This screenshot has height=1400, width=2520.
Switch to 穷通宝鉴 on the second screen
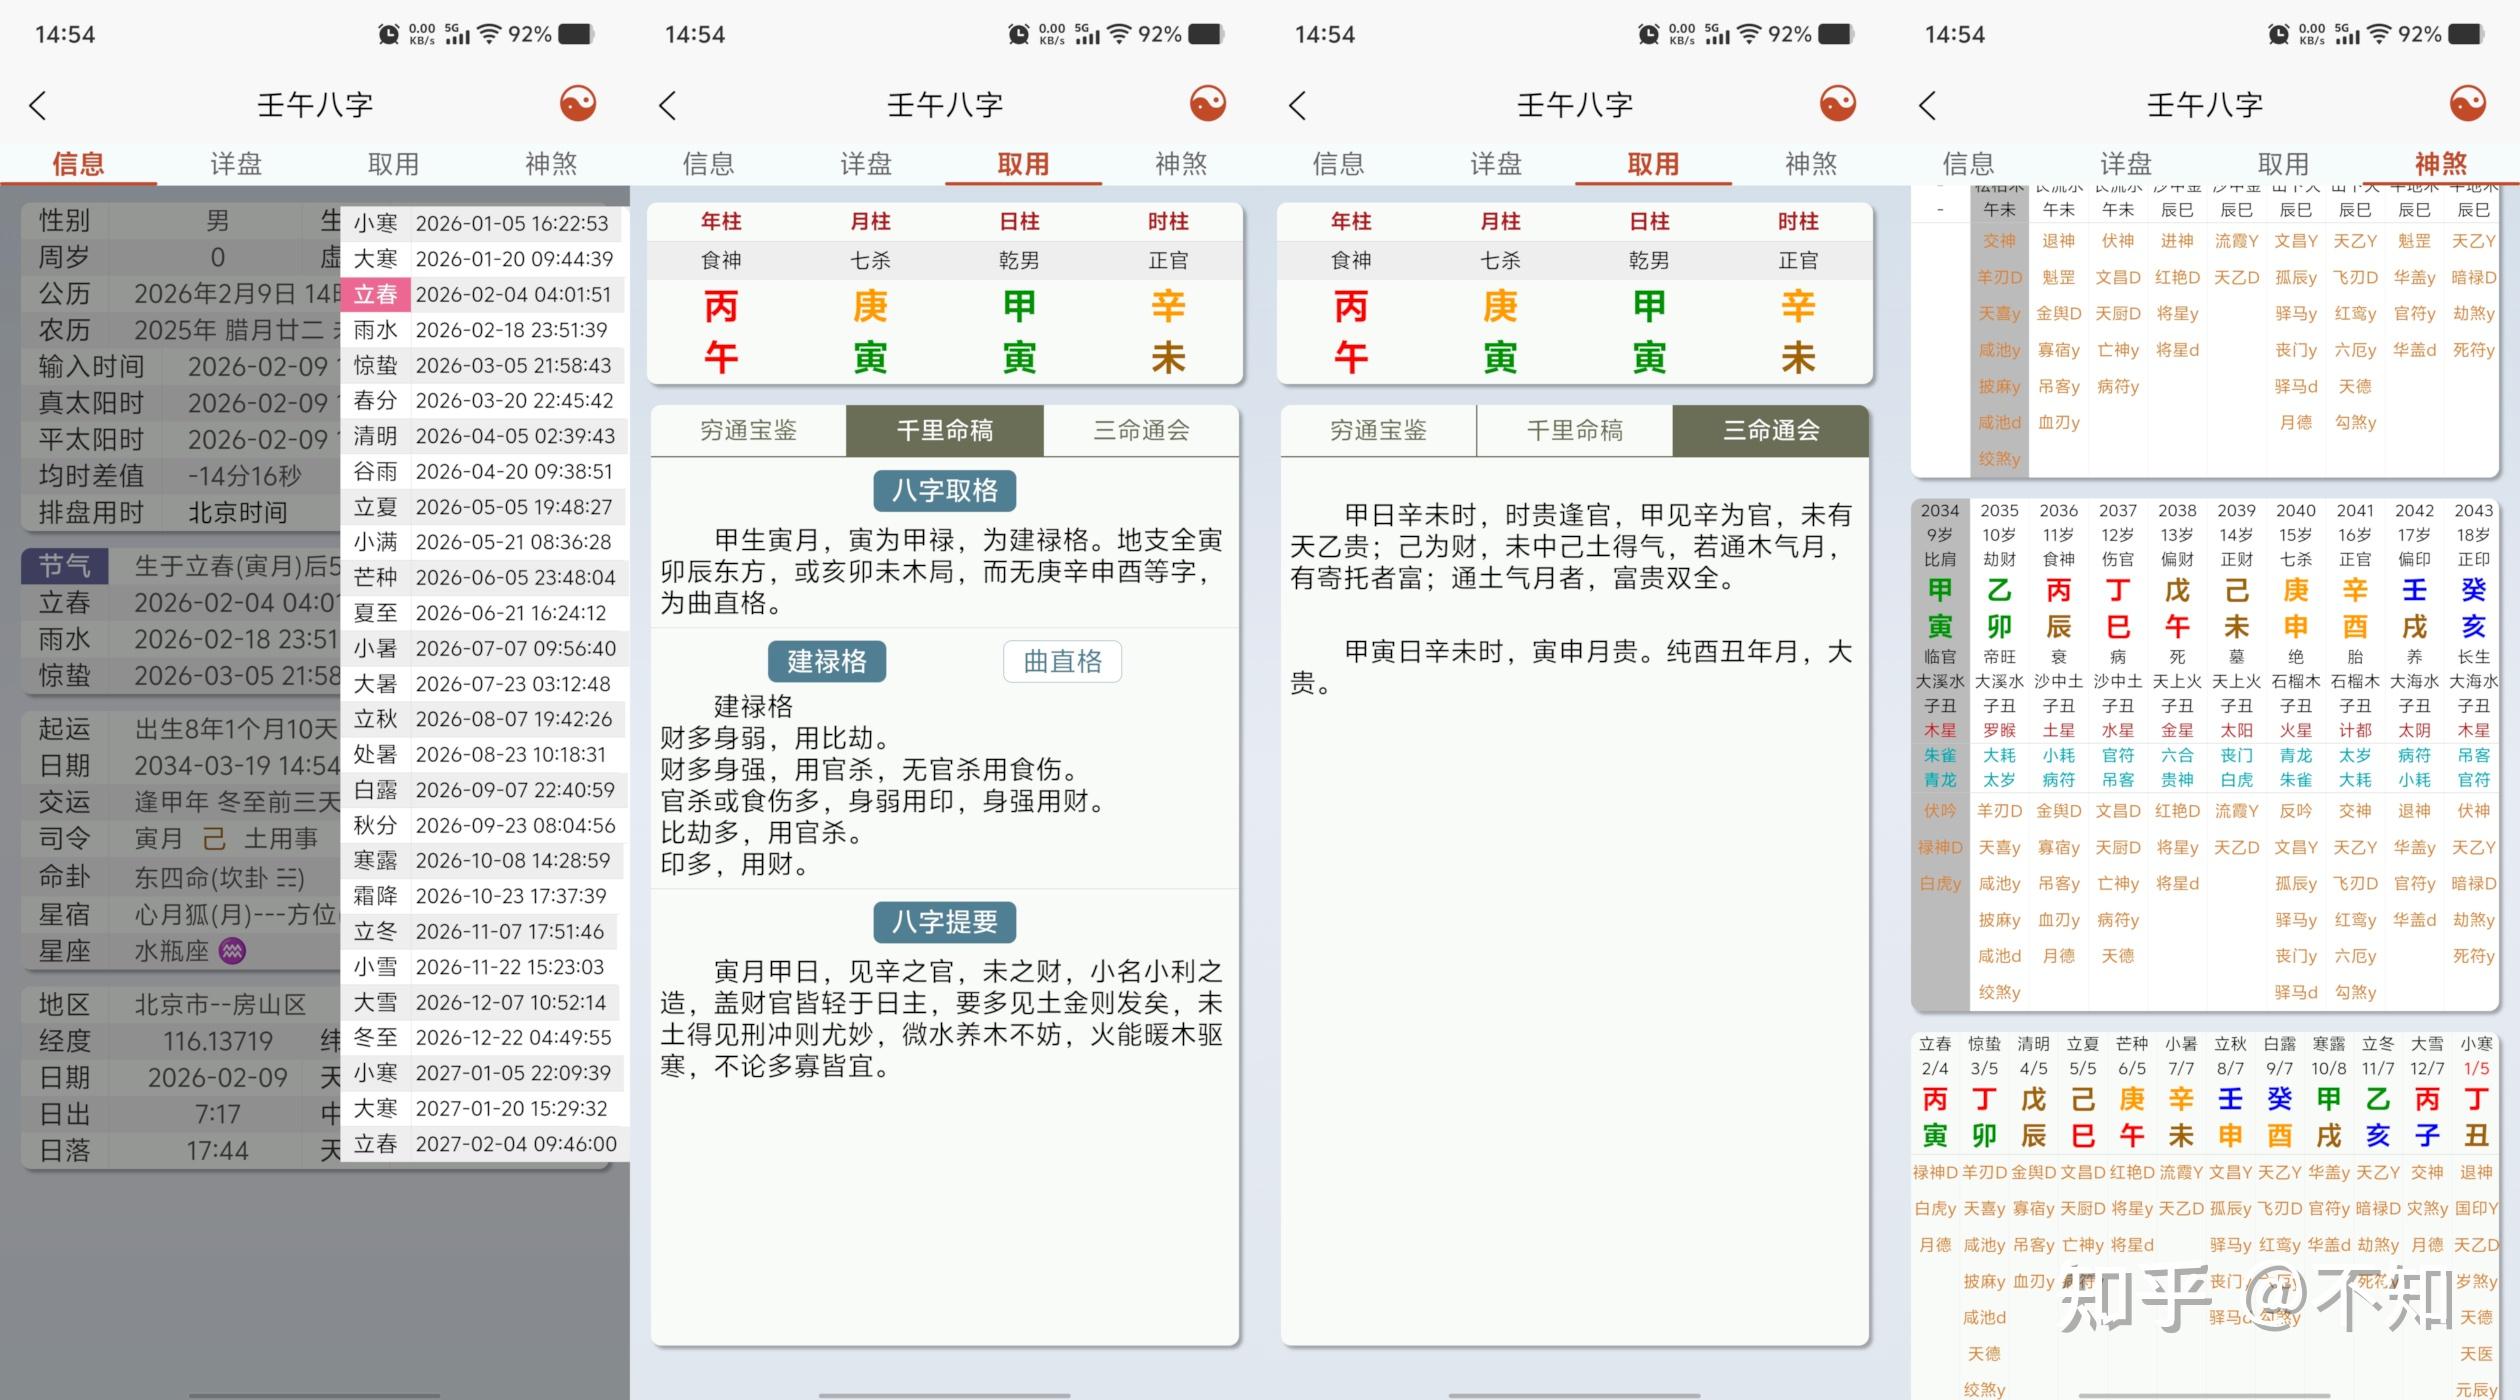pyautogui.click(x=748, y=431)
